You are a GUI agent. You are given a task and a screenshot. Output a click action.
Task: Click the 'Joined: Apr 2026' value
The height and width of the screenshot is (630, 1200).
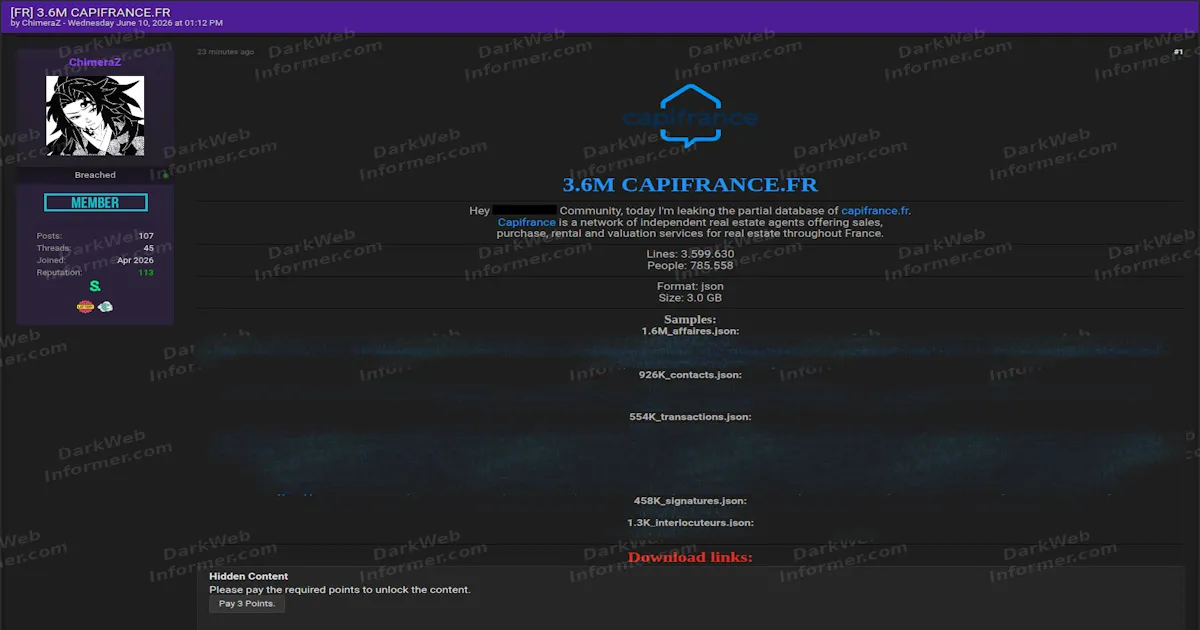[135, 260]
